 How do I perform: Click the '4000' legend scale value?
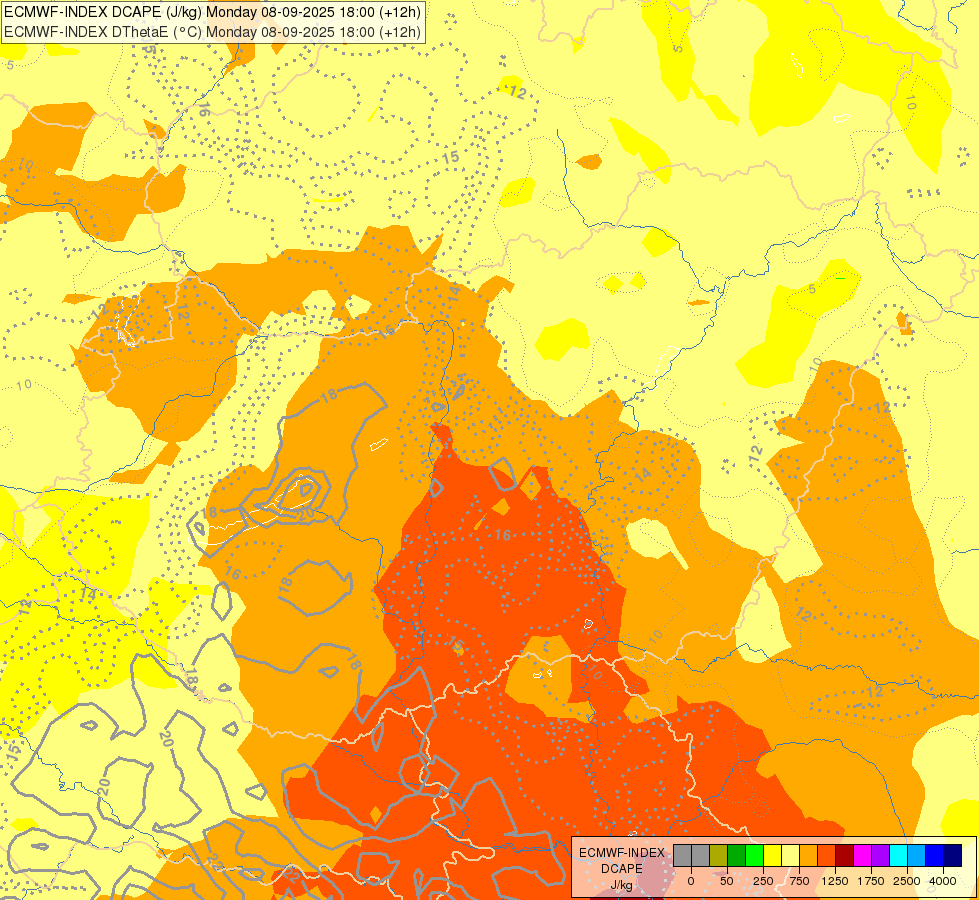tap(943, 881)
